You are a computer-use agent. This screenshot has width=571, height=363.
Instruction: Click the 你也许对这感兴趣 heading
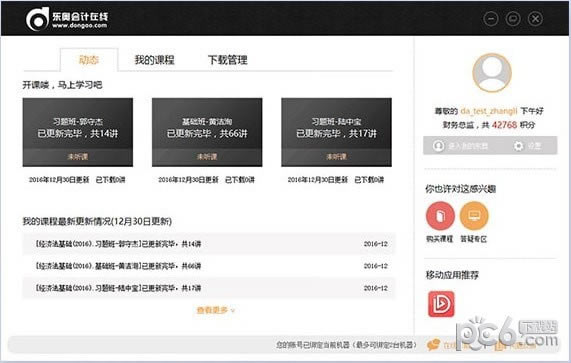pyautogui.click(x=461, y=189)
